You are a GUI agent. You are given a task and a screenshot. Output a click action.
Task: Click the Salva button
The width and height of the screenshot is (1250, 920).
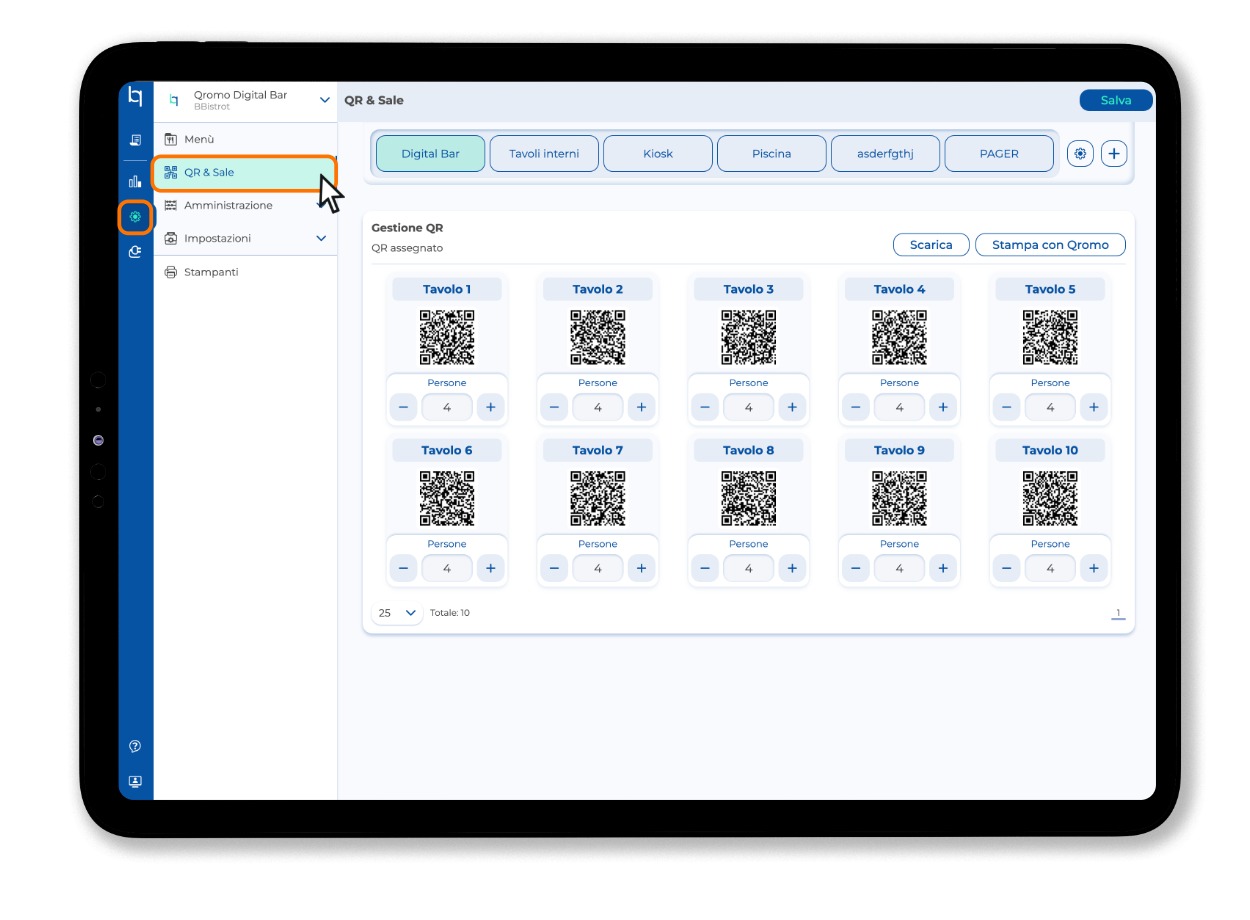[x=1115, y=100]
